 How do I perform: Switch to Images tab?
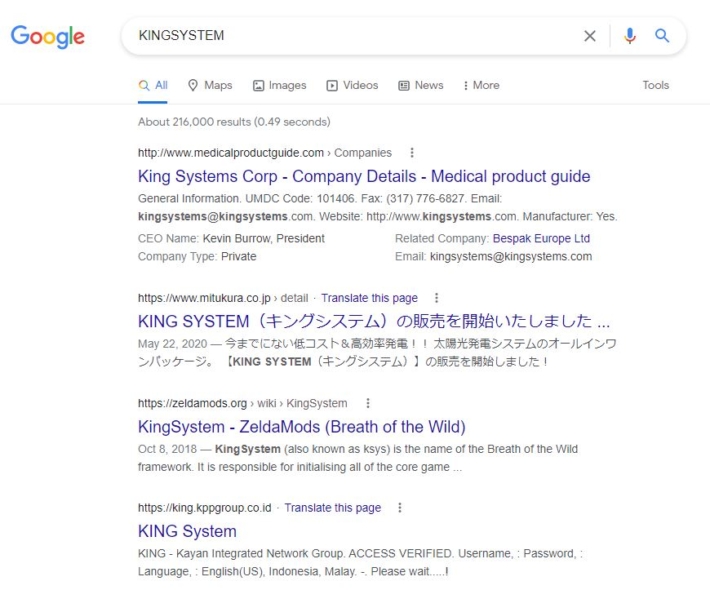pyautogui.click(x=279, y=86)
